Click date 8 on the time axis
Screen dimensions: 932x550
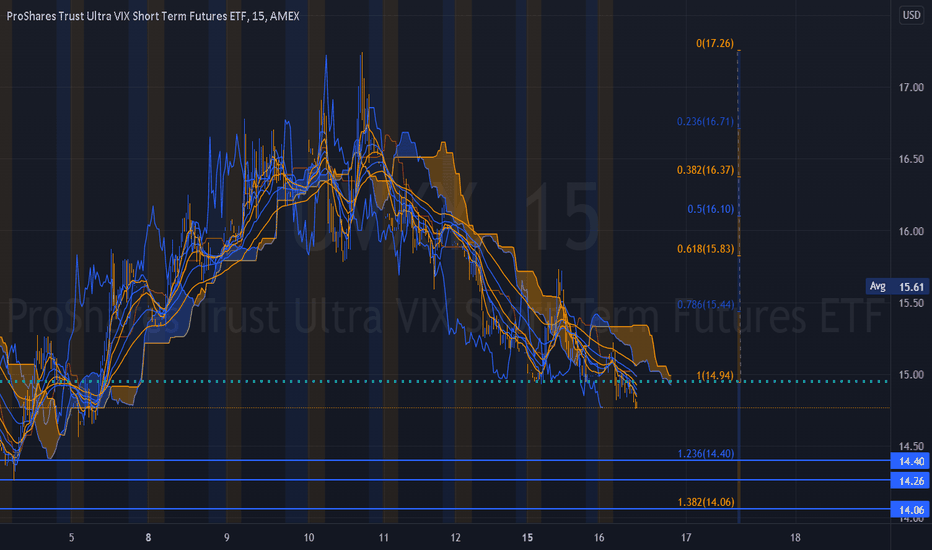click(148, 538)
